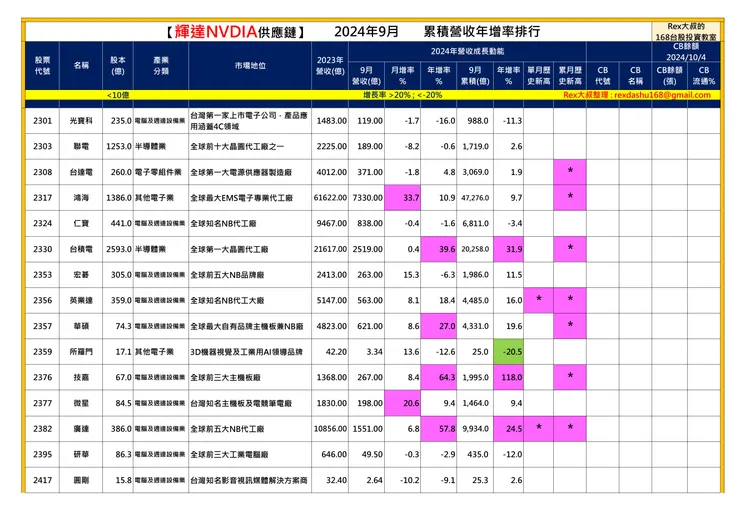The image size is (740, 523).
Task: Click the 微星 name cell
Action: (81, 403)
